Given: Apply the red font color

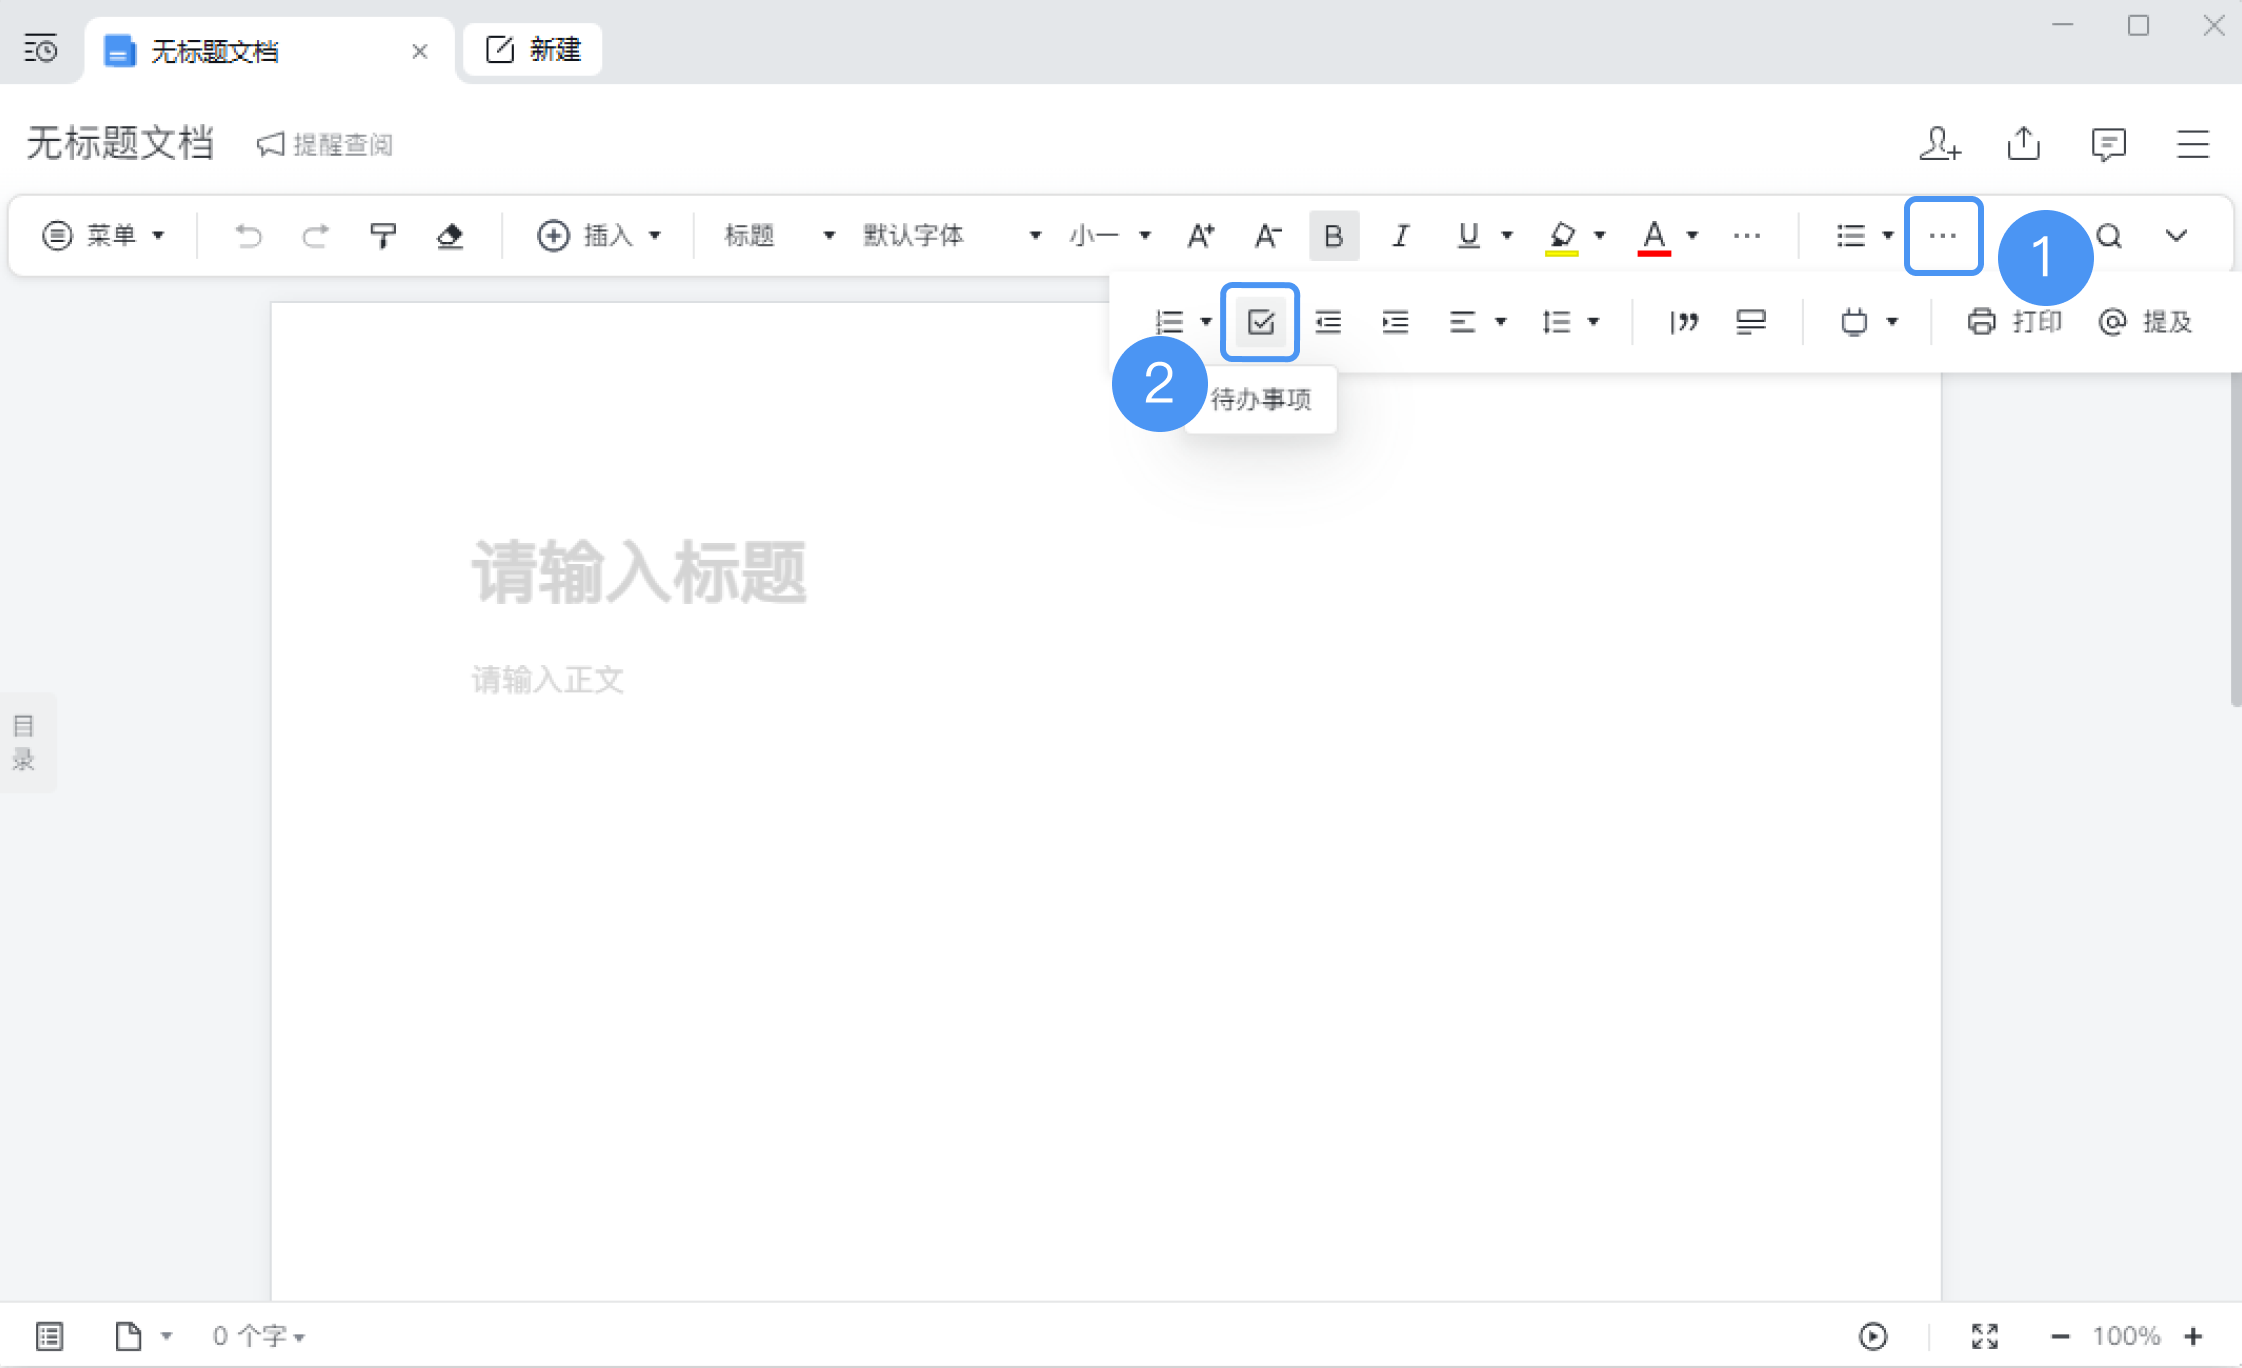Looking at the screenshot, I should (1654, 237).
